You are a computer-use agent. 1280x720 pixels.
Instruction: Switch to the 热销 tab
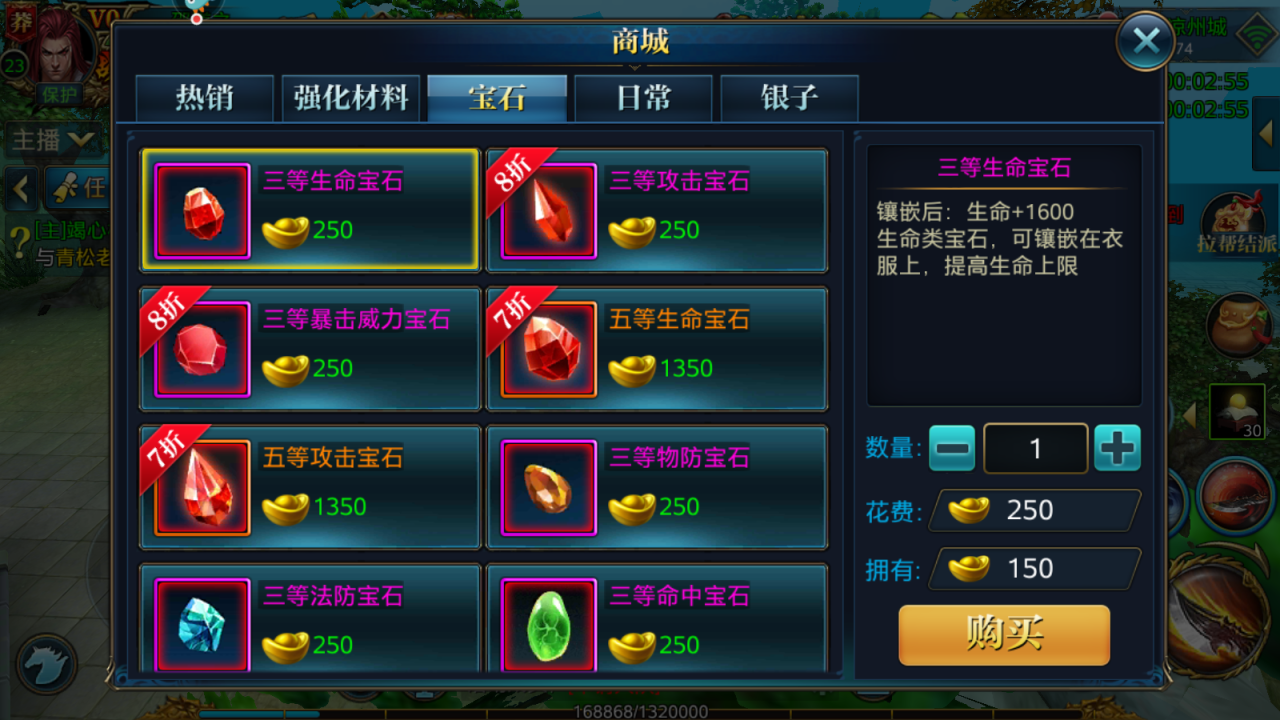pos(205,98)
